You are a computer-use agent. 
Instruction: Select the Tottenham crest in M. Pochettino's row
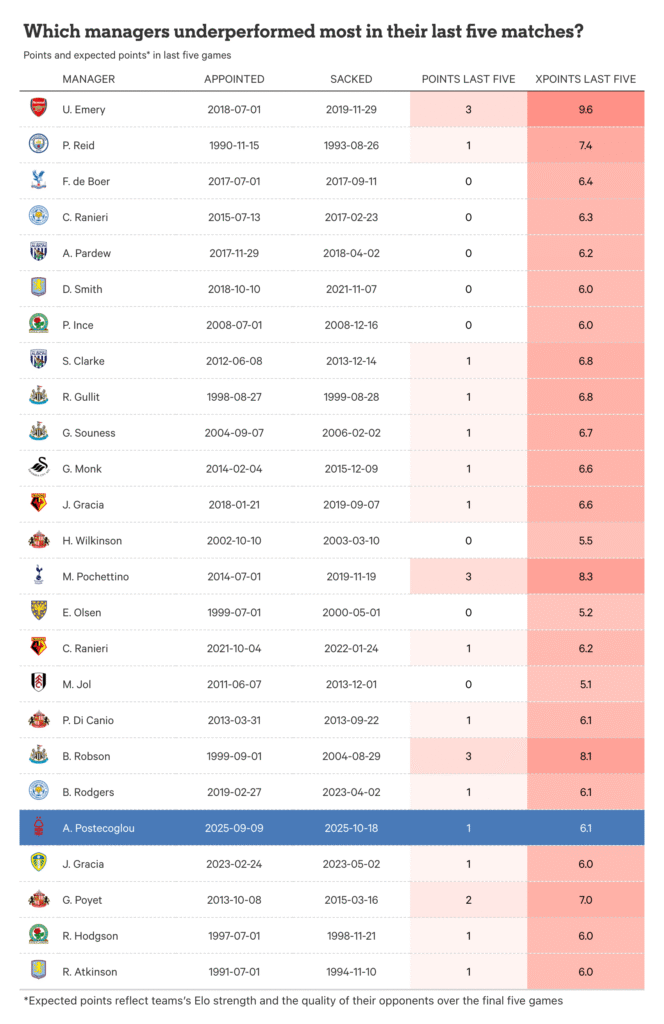tap(38, 576)
